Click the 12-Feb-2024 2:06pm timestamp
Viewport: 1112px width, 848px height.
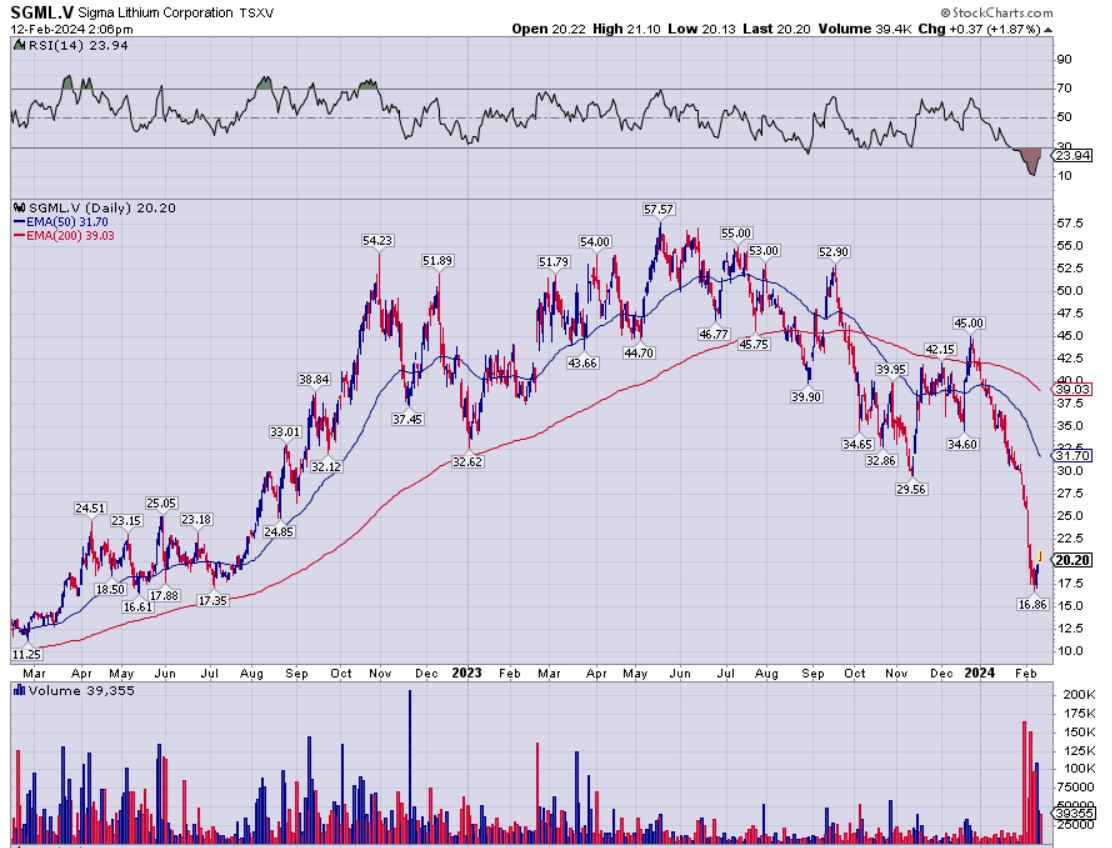pyautogui.click(x=72, y=29)
